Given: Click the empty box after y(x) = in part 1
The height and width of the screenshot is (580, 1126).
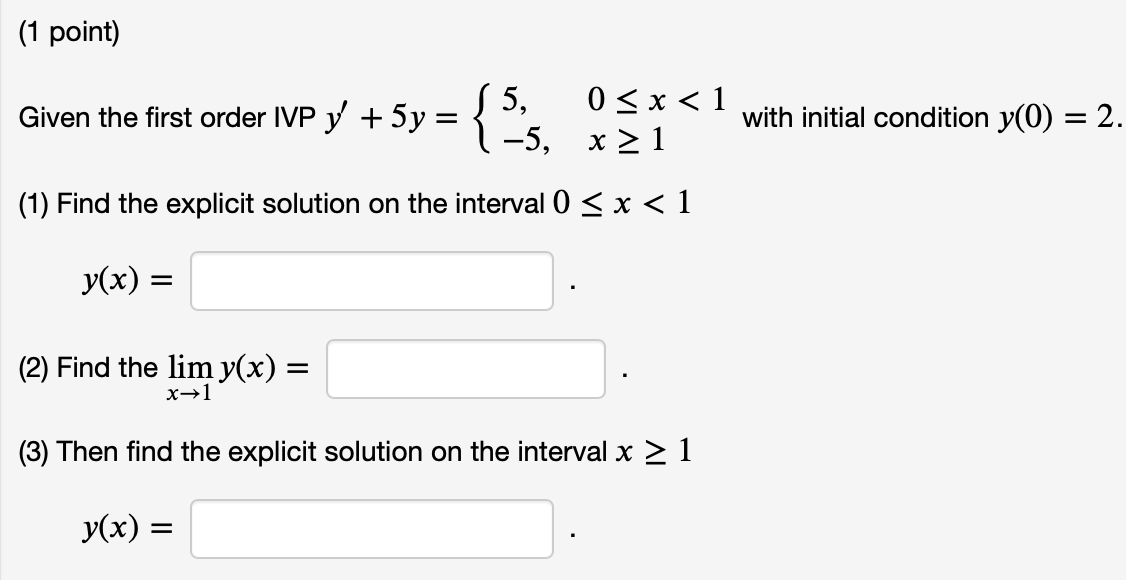Looking at the screenshot, I should click(372, 282).
